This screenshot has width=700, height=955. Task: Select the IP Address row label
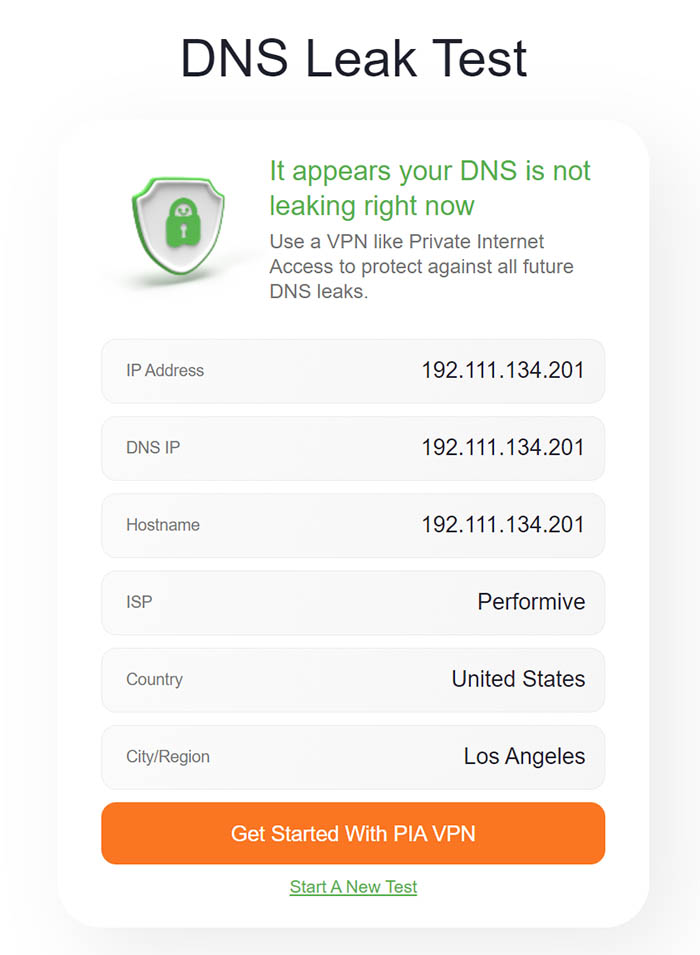[x=165, y=370]
